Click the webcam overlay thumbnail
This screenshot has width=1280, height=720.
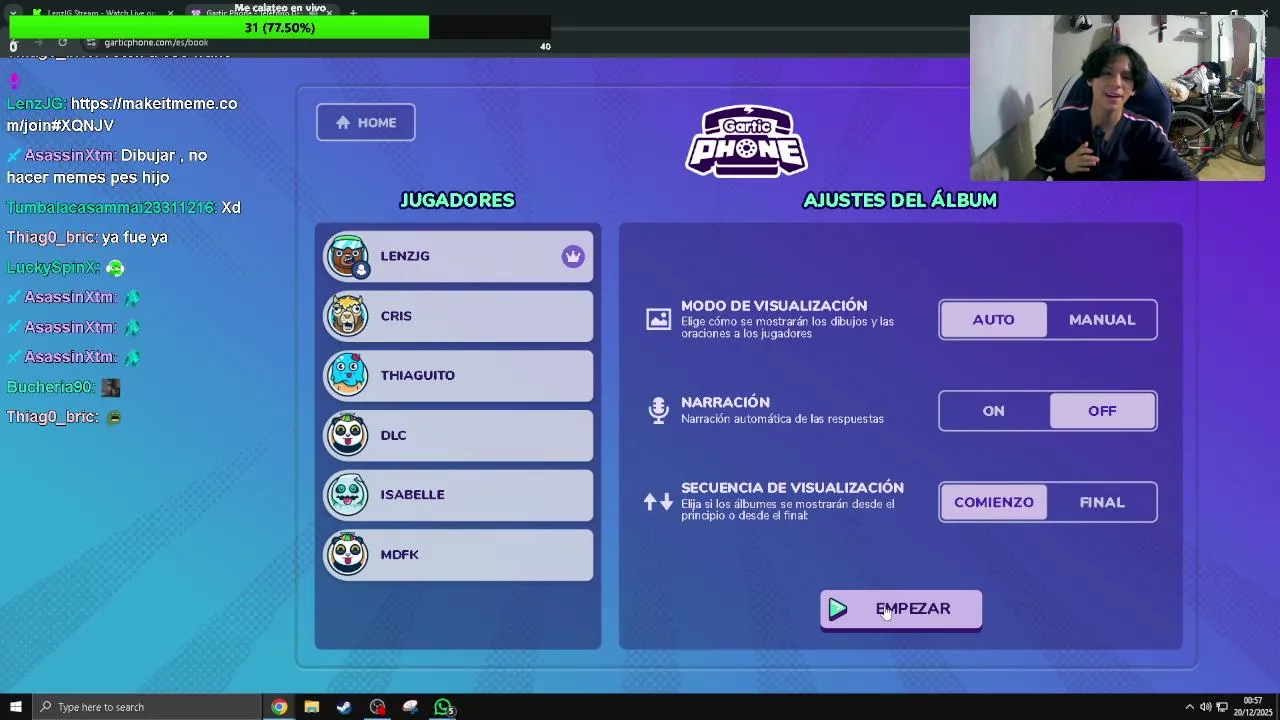pyautogui.click(x=1117, y=98)
